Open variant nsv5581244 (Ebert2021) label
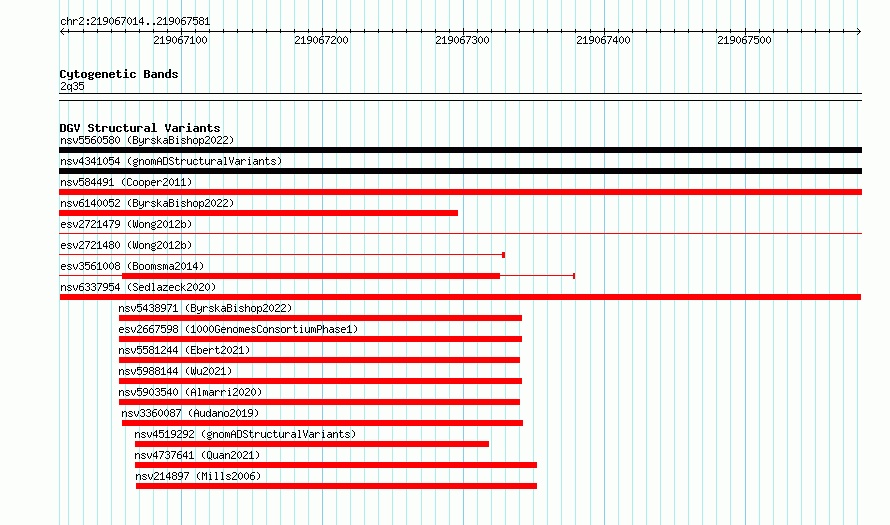The height and width of the screenshot is (525, 890). tap(184, 350)
